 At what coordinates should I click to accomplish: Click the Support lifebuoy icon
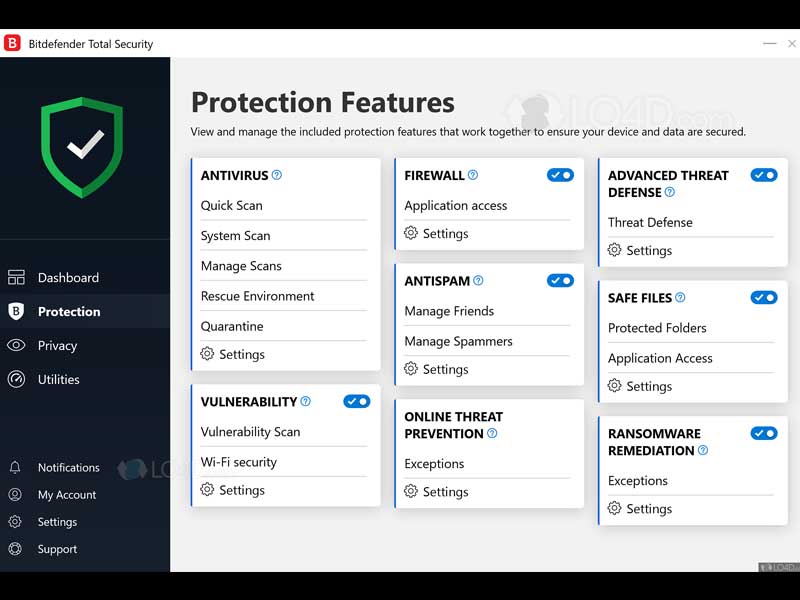(x=15, y=549)
